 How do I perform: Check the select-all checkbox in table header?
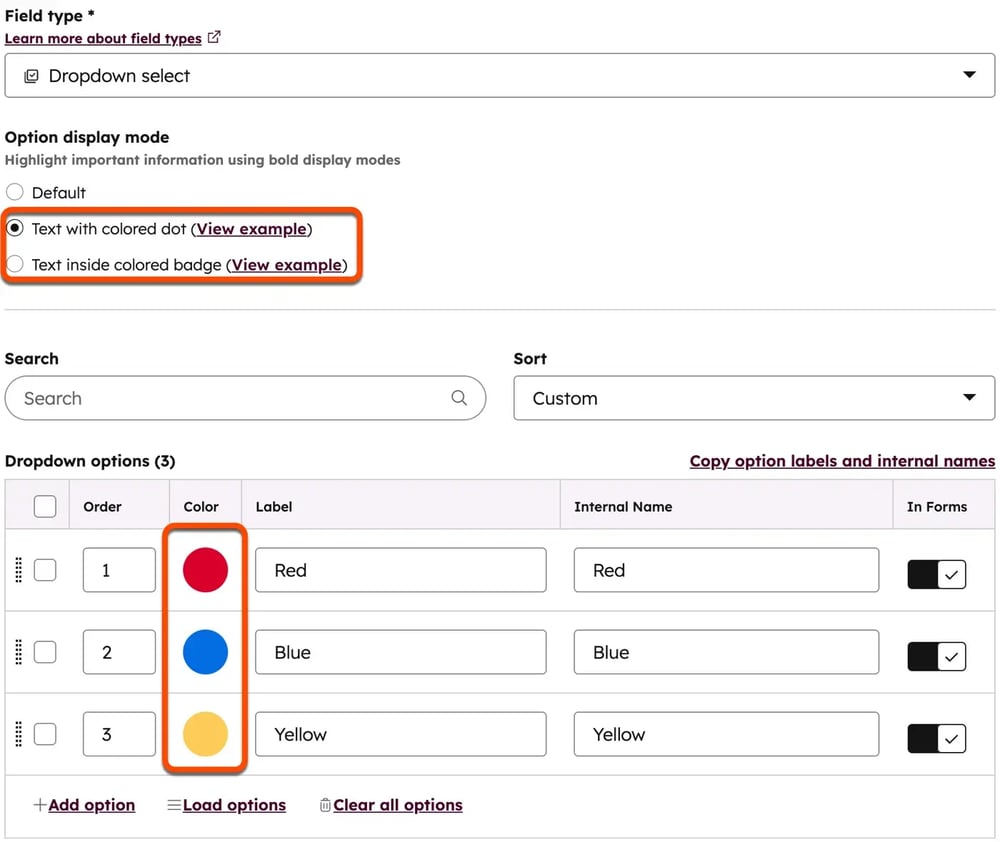(x=45, y=506)
